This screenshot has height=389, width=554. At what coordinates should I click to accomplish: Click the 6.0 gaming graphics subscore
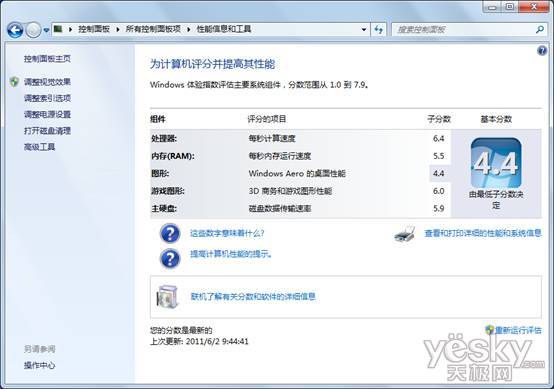point(438,191)
